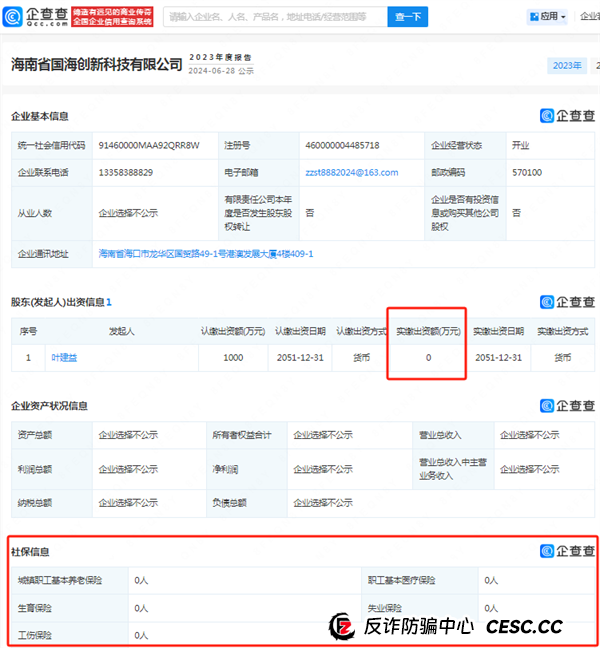Open founder 叶建益 profile link

[x=64, y=358]
